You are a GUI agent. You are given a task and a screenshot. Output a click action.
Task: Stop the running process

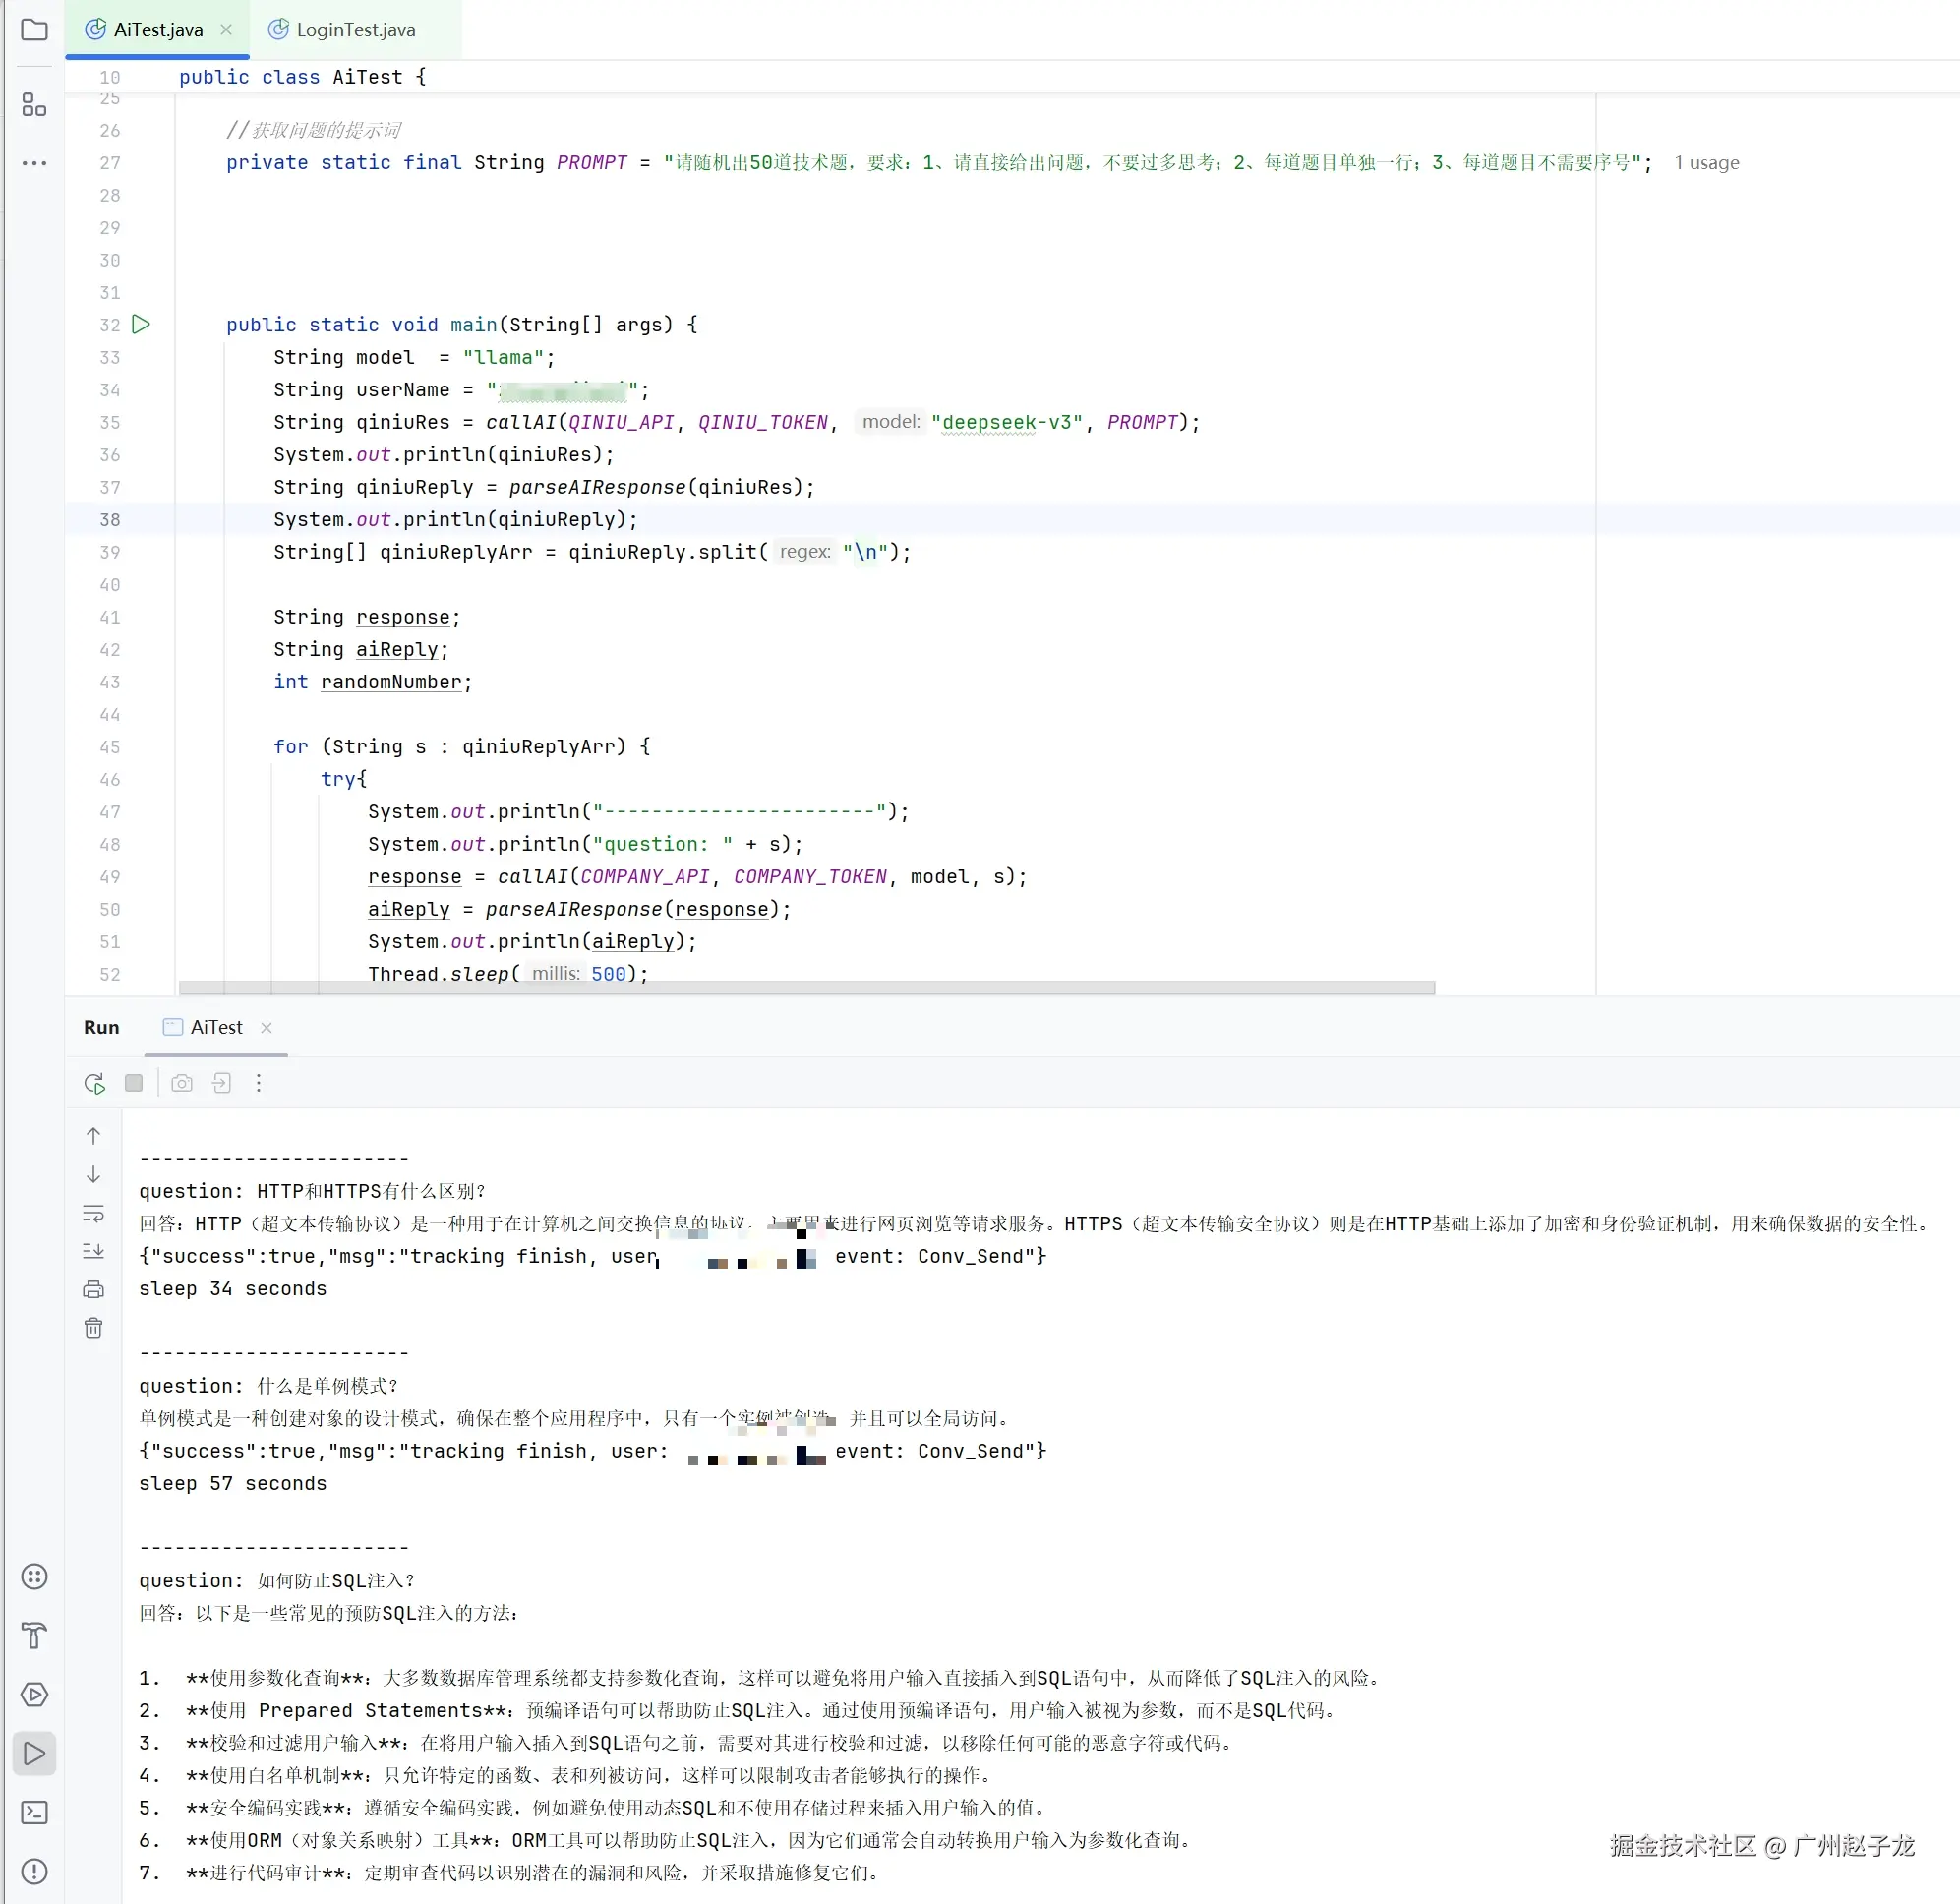[134, 1083]
